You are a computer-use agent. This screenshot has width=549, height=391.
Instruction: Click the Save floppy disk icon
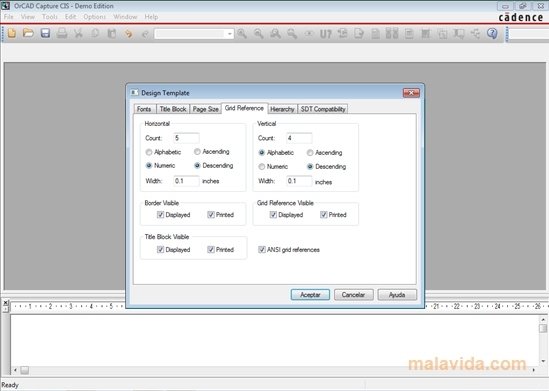[45, 33]
